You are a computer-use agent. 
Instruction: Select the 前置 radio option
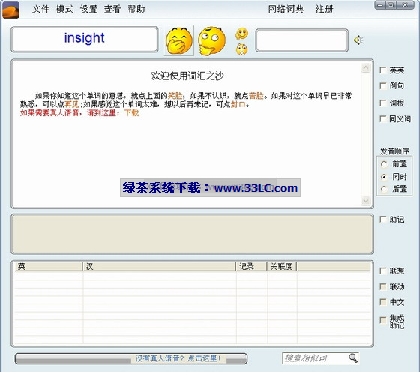click(x=384, y=164)
